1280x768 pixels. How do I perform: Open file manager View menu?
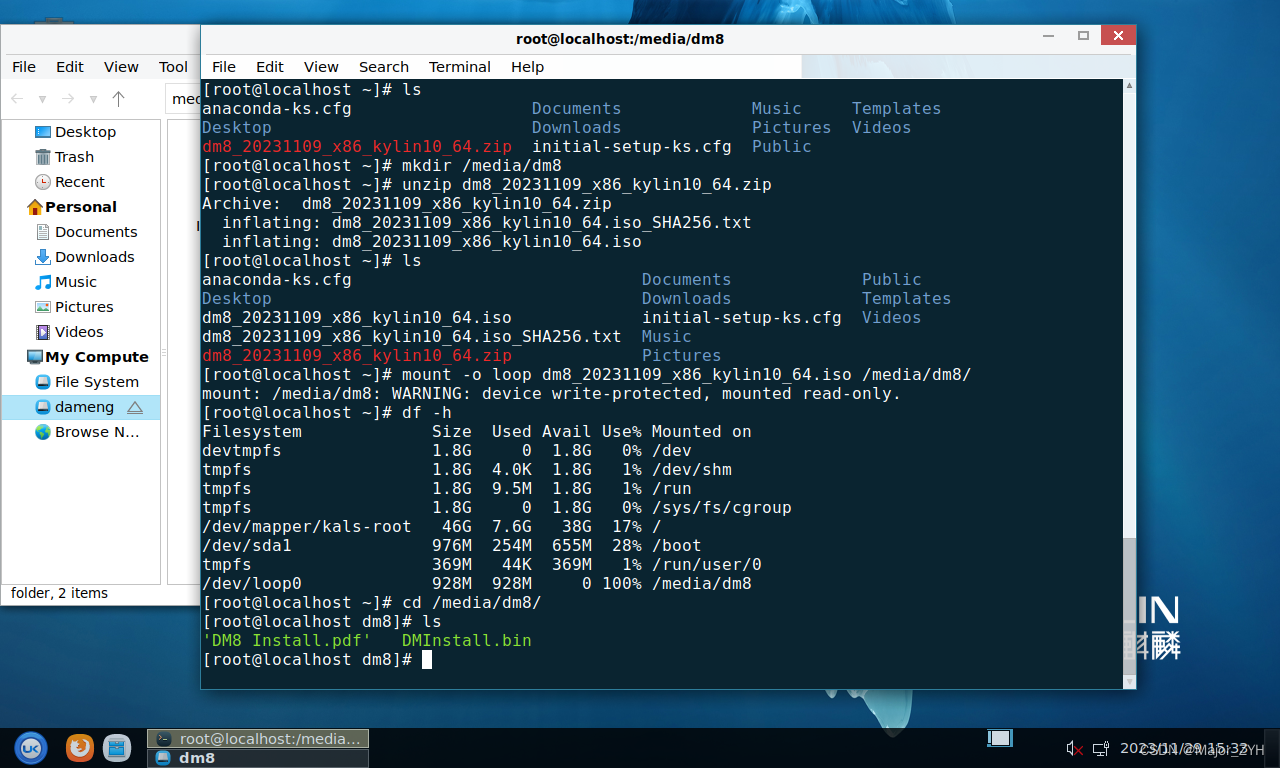(x=121, y=67)
